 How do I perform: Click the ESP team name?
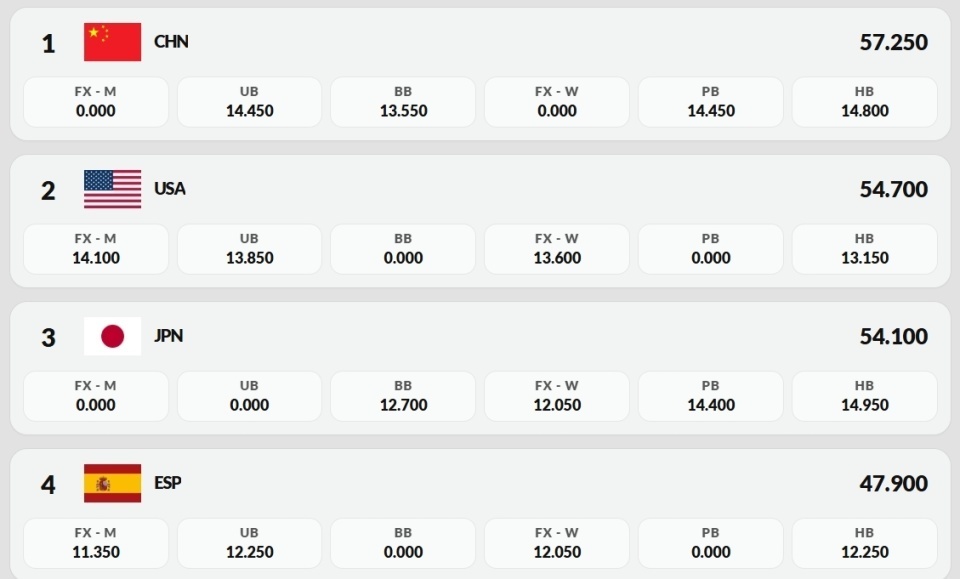(x=168, y=483)
